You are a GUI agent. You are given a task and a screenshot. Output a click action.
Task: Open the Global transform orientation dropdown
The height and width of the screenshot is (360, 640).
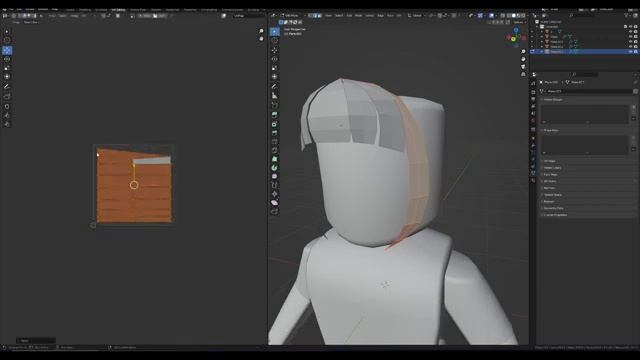tap(417, 16)
